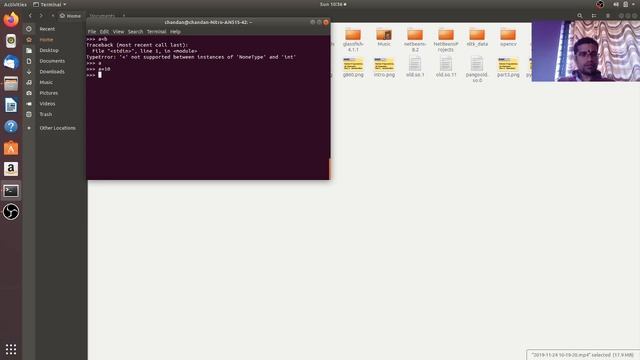
Task: Open Edit menu in Terminal
Action: click(x=104, y=31)
